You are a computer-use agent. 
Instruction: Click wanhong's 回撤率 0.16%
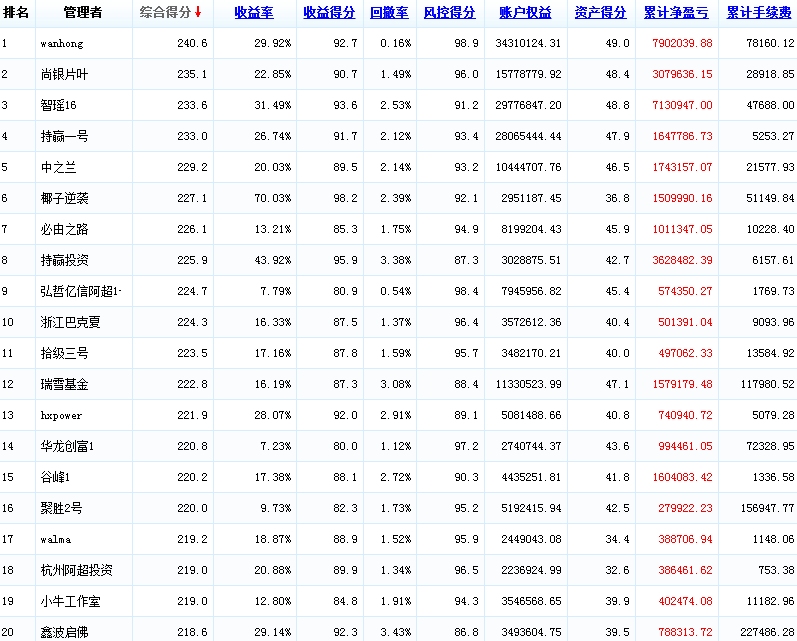coord(395,44)
